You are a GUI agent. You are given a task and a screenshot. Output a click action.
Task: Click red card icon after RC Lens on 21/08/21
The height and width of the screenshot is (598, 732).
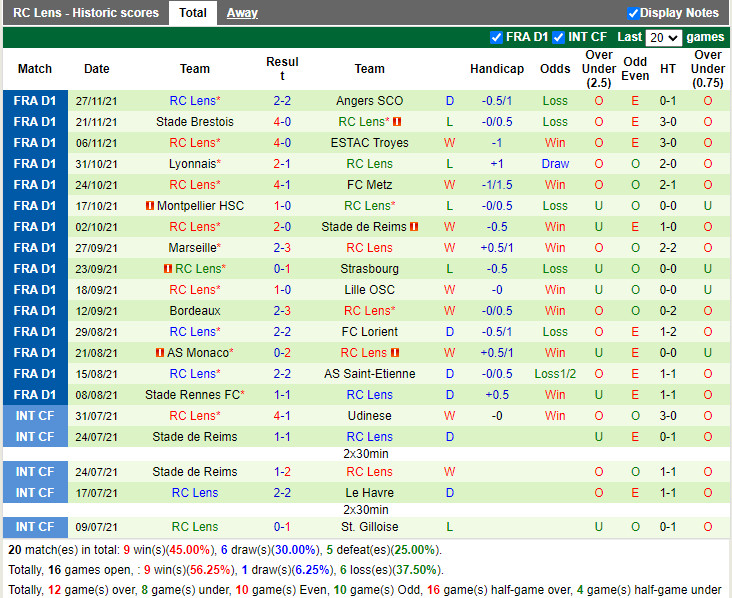click(395, 353)
